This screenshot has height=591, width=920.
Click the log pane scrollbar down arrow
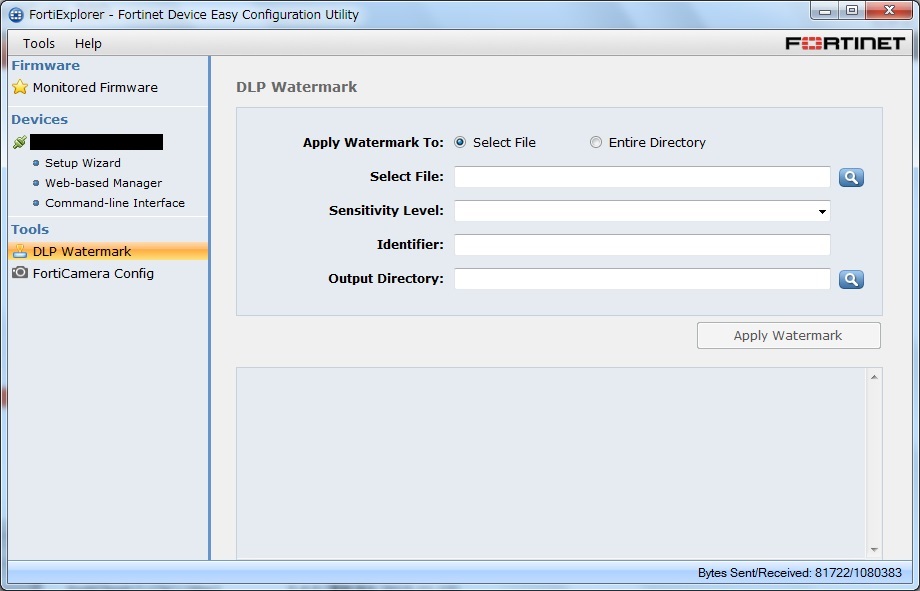874,549
